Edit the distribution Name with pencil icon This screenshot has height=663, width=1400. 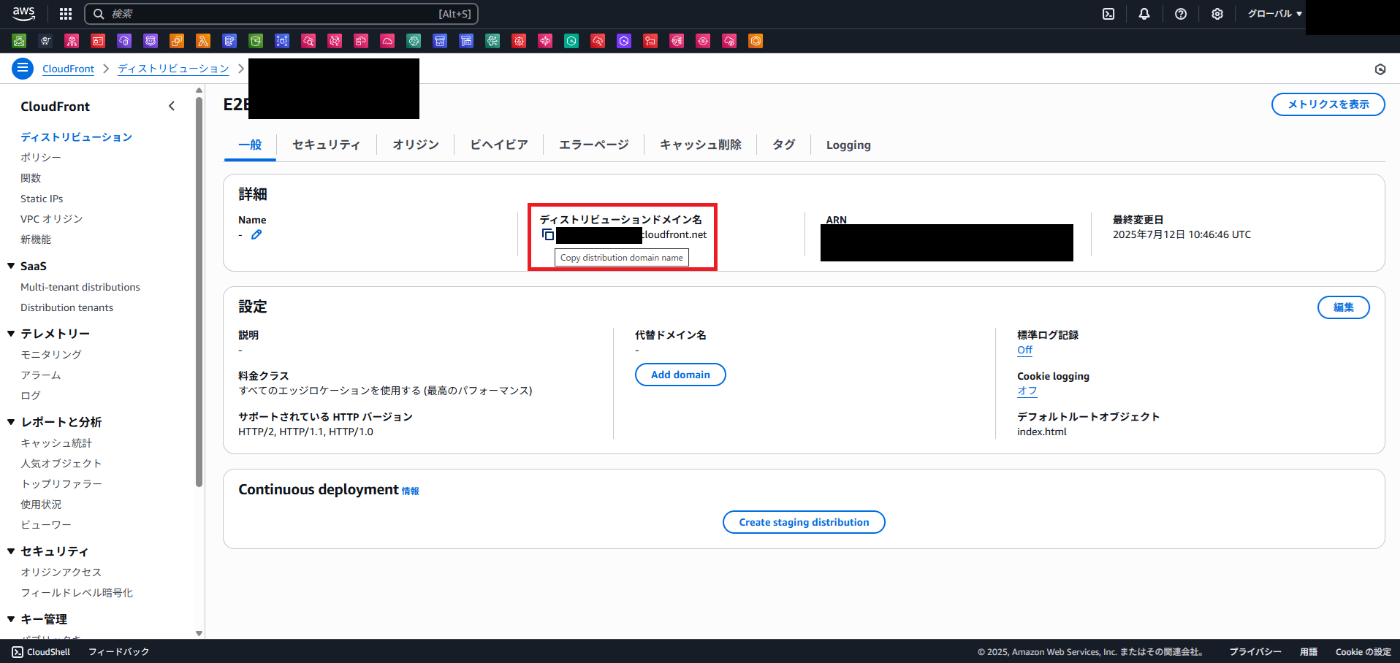256,234
